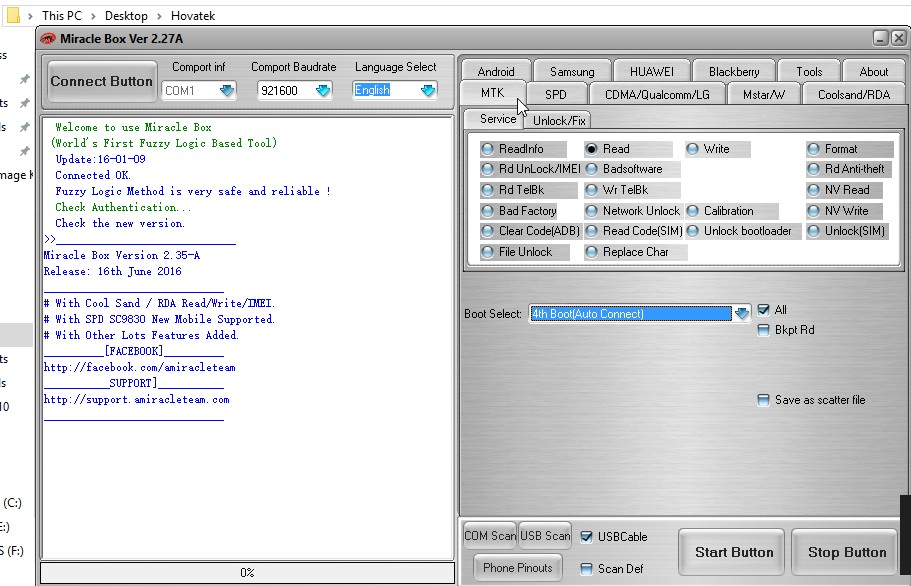Switch to the Samsung tab

[571, 72]
